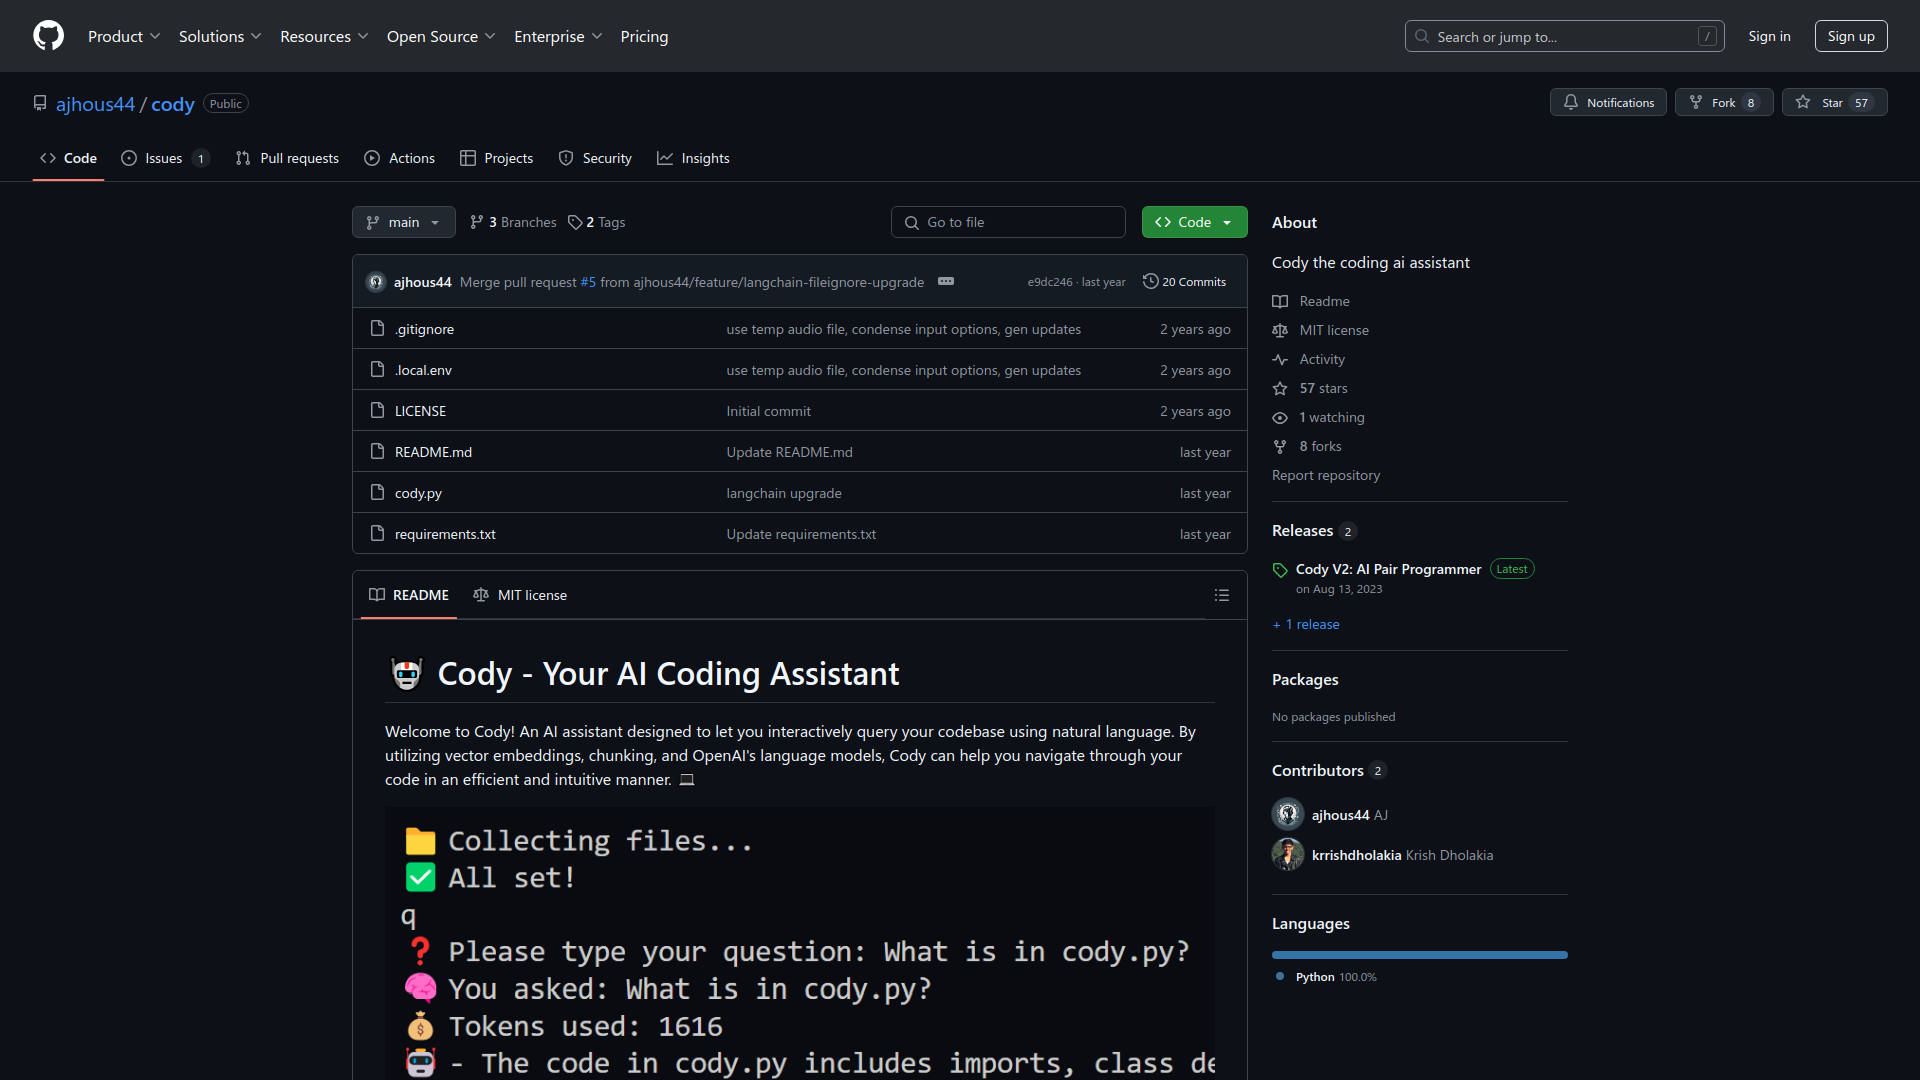View the Insights tab
Viewport: 1920px width, 1080px height.
pyautogui.click(x=693, y=158)
